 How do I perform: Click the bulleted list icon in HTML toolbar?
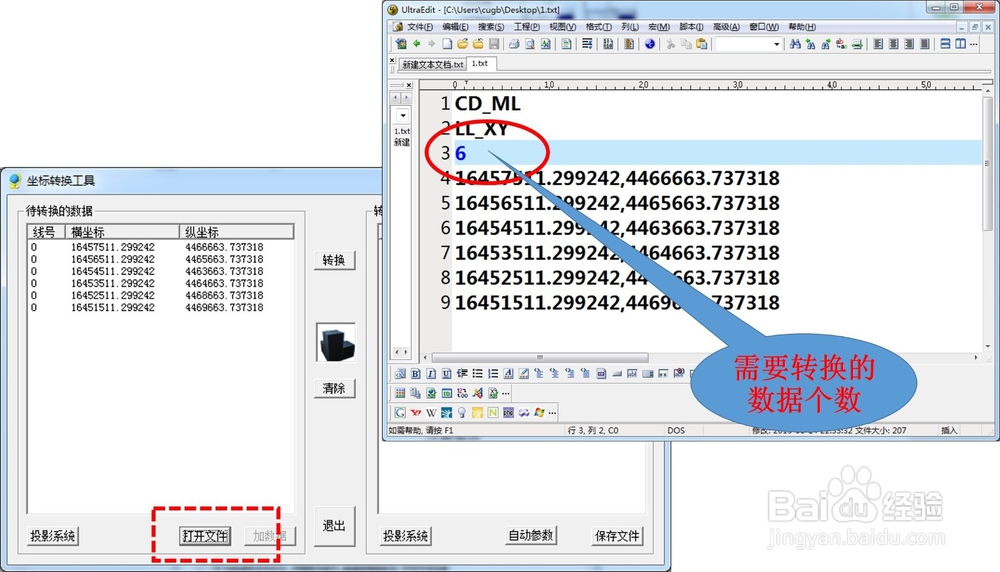click(477, 374)
